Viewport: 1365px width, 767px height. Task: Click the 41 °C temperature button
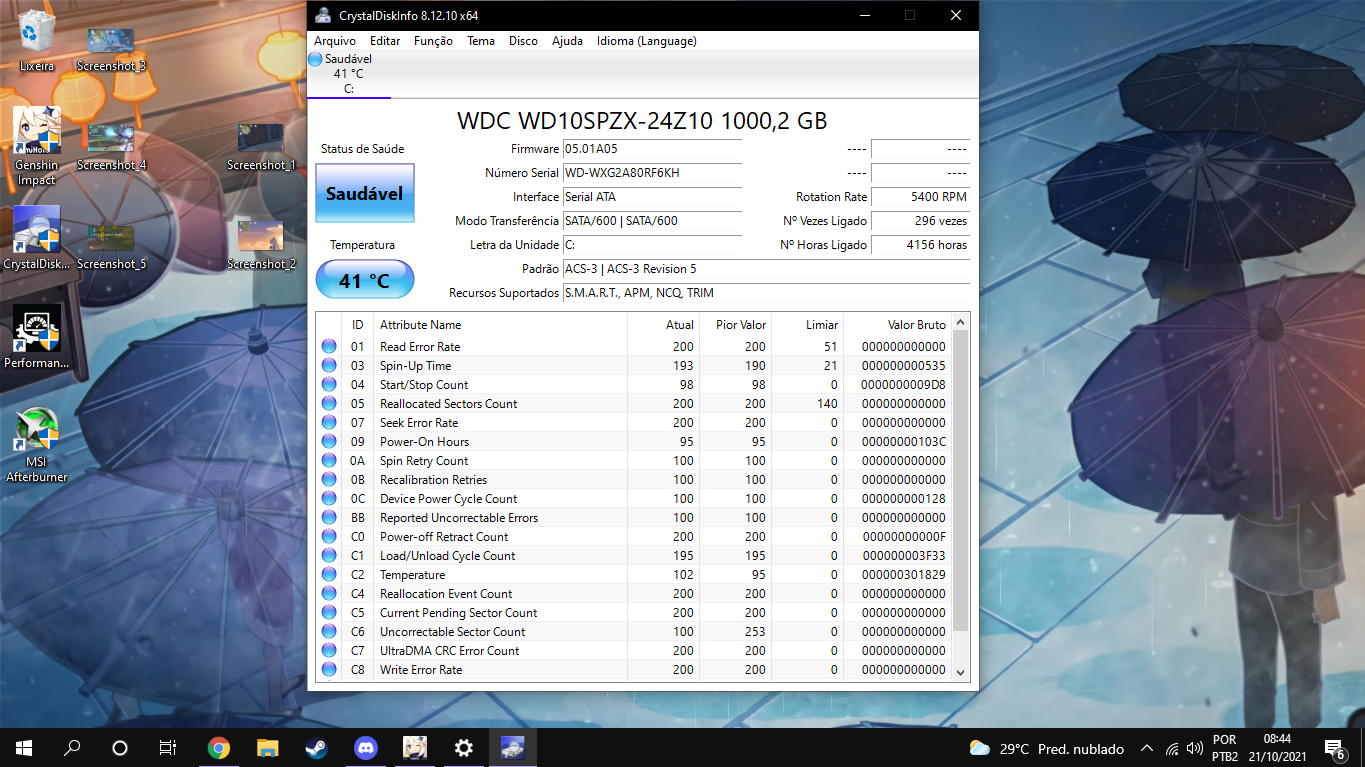365,280
